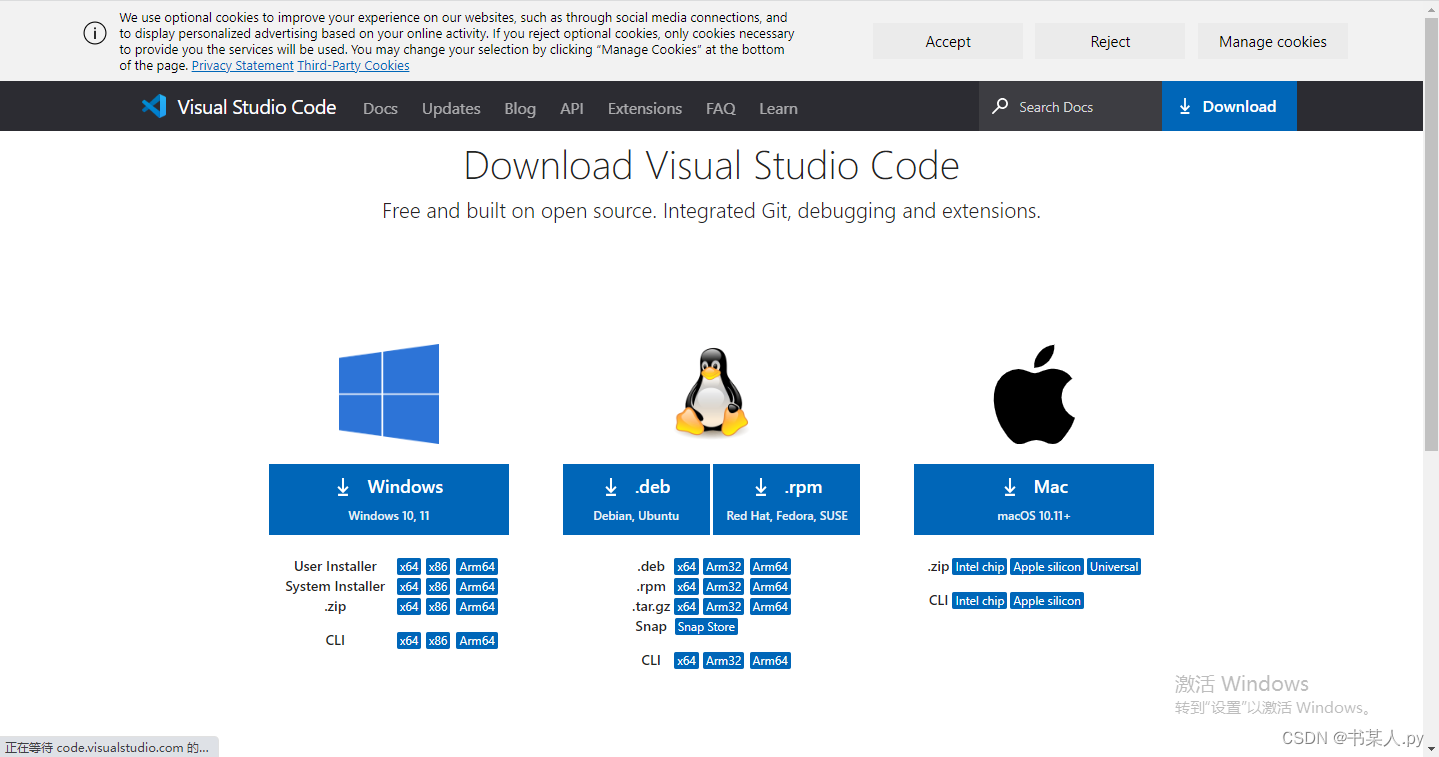This screenshot has width=1439, height=757.
Task: Click the Windows logo image
Action: coord(389,394)
